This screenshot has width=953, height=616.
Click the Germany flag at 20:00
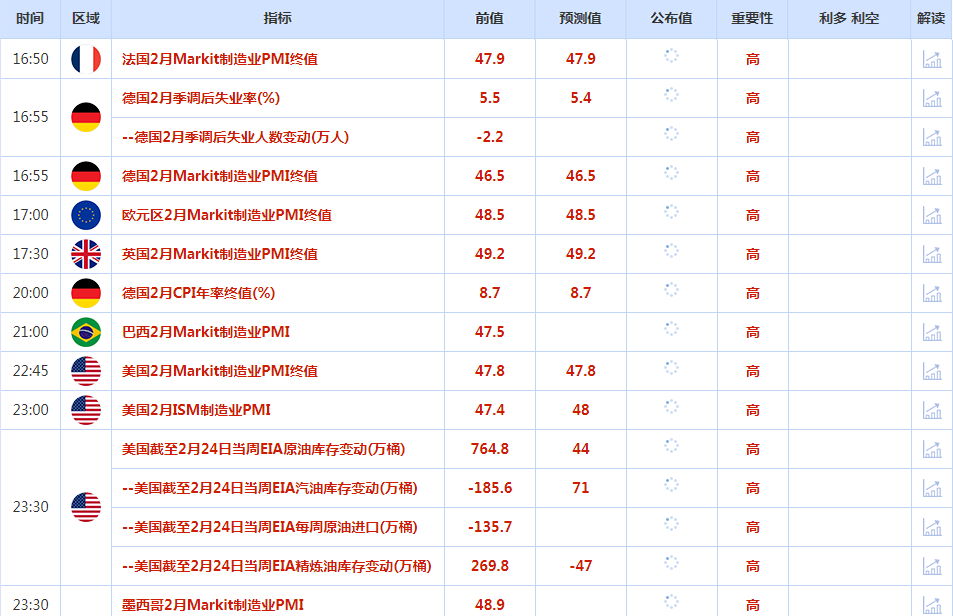pyautogui.click(x=86, y=293)
